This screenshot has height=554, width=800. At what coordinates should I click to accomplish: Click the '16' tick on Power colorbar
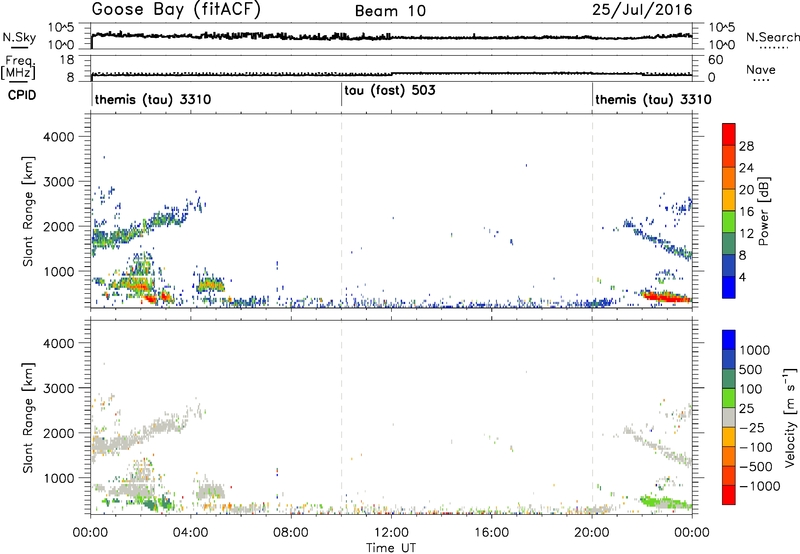[x=746, y=212]
